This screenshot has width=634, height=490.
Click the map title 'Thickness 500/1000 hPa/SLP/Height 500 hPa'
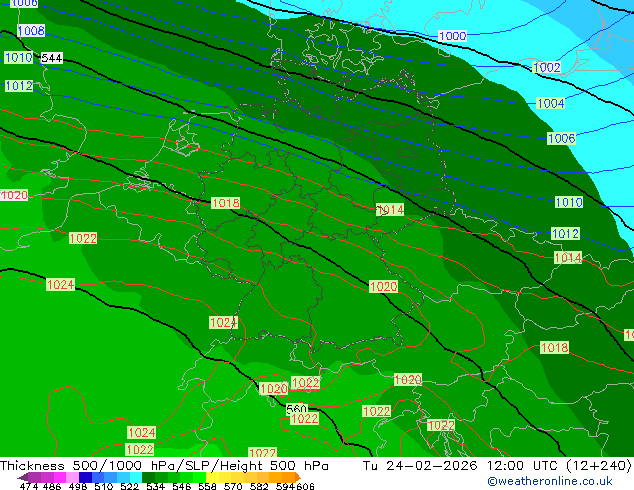point(164,465)
